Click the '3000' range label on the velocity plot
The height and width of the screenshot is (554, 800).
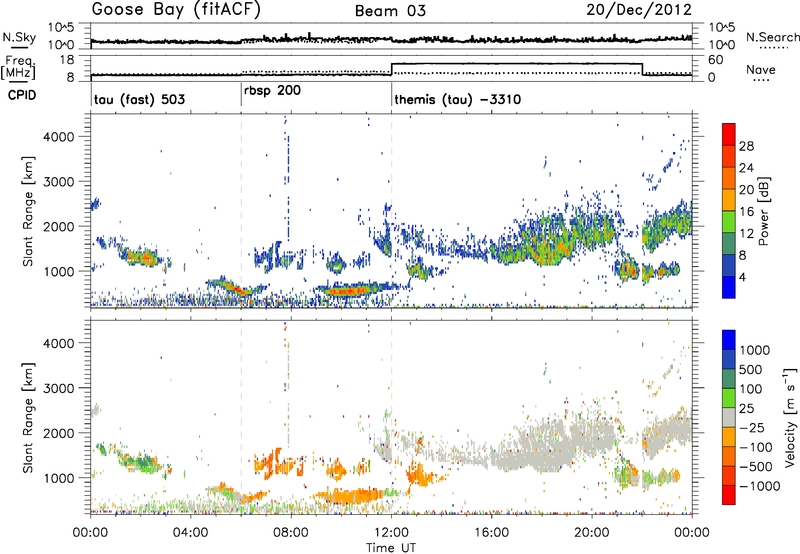(x=58, y=388)
